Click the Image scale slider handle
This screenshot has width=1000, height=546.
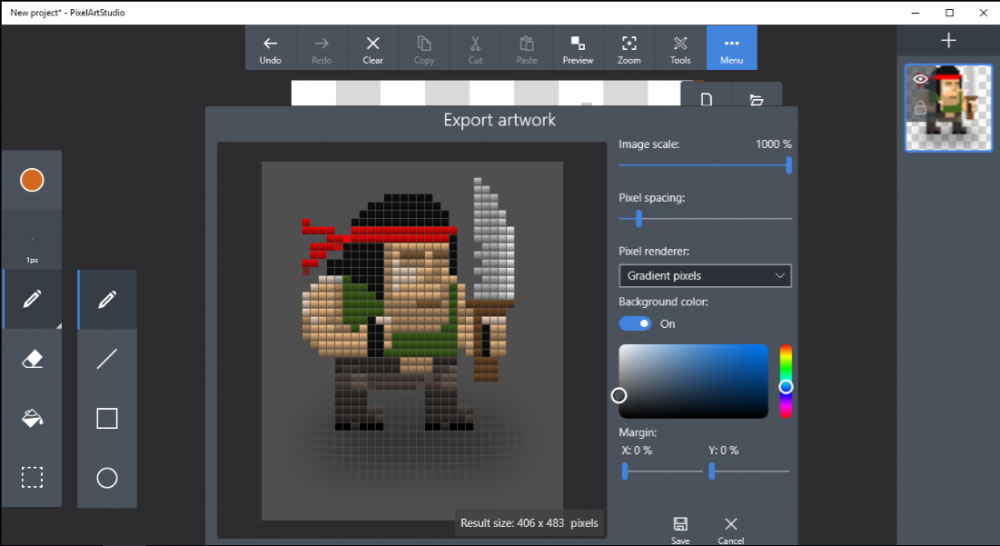click(789, 165)
